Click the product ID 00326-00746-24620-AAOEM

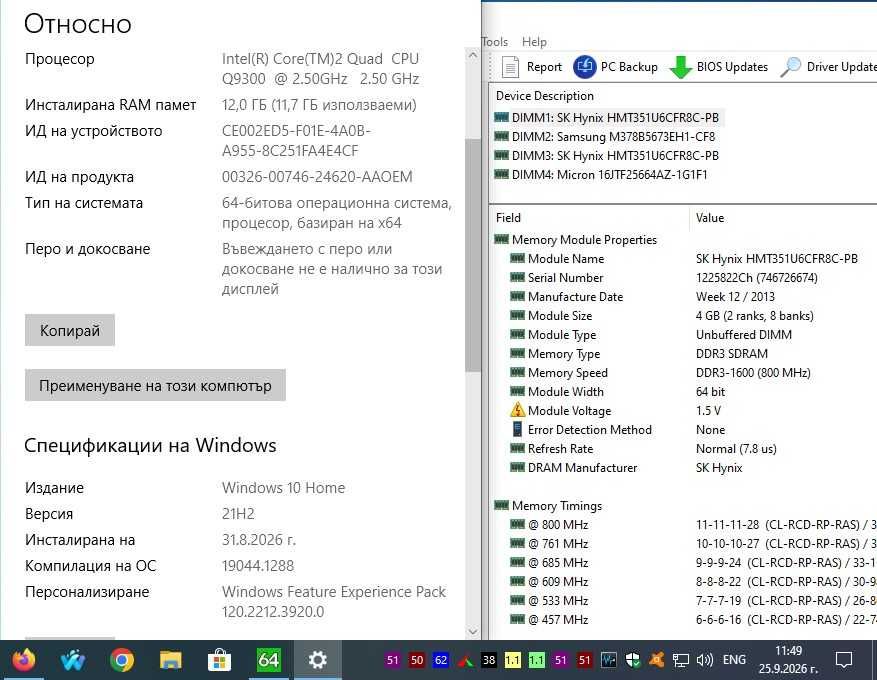tap(317, 177)
